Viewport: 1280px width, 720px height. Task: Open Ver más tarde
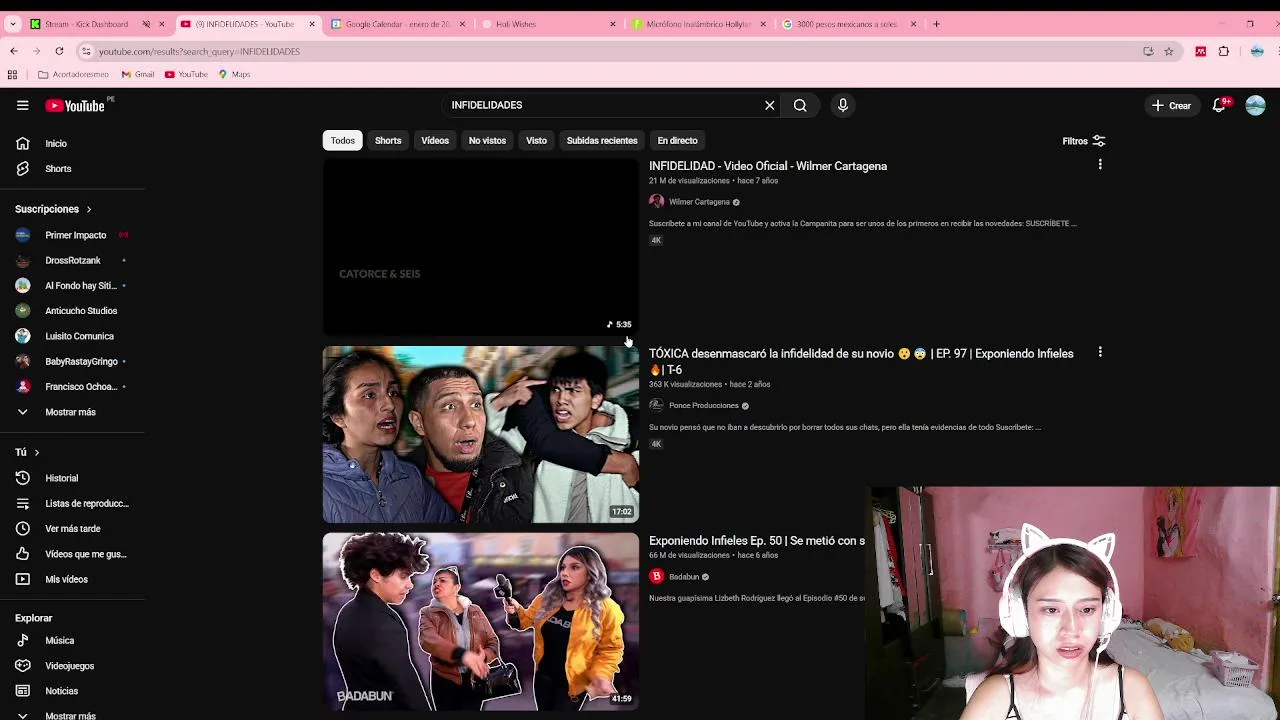pos(72,529)
